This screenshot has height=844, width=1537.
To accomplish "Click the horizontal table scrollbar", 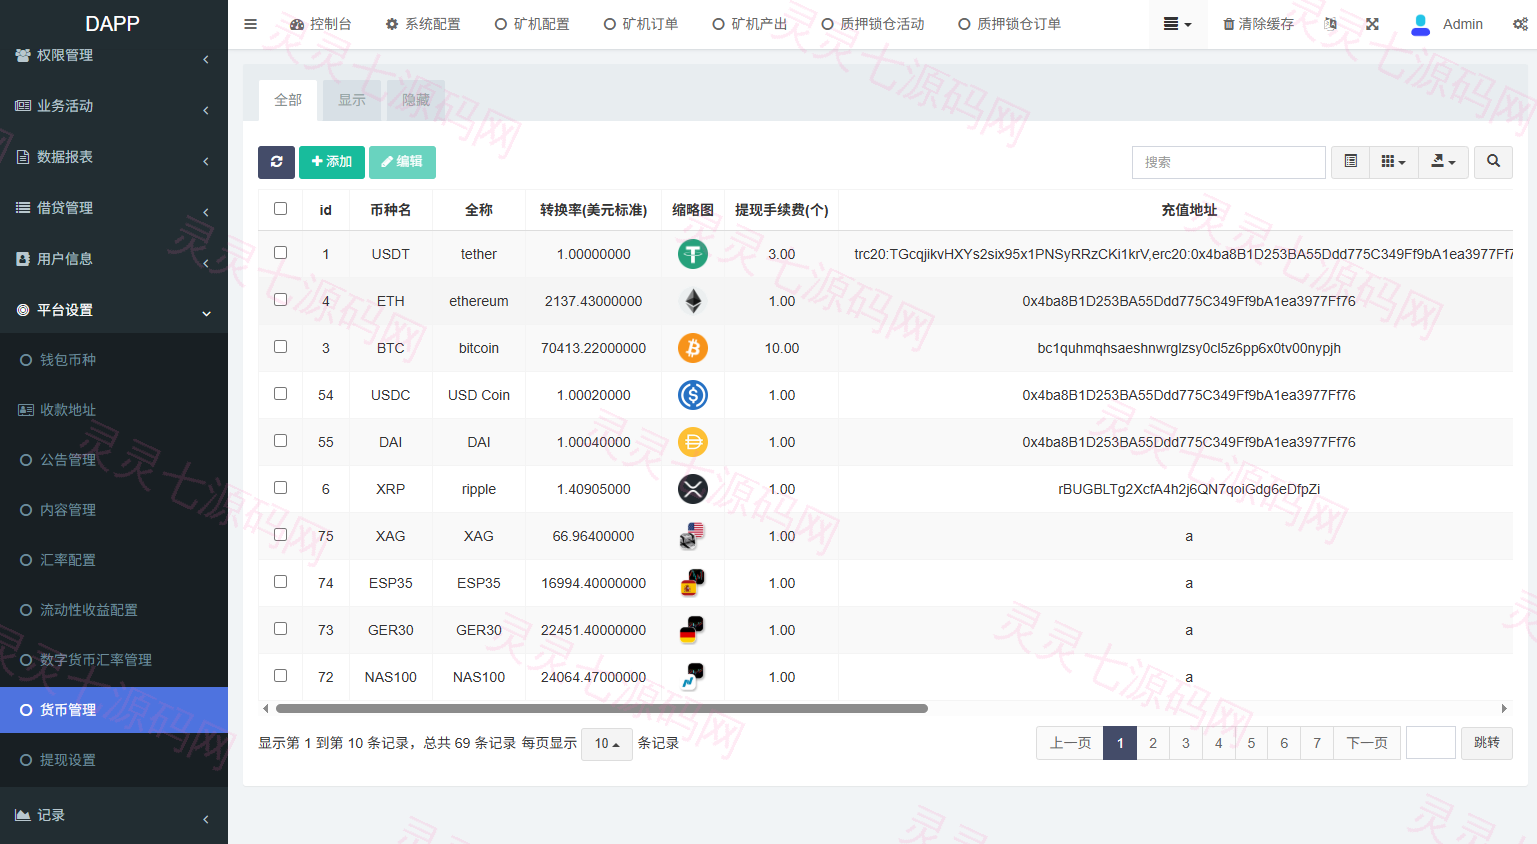I will [x=602, y=708].
